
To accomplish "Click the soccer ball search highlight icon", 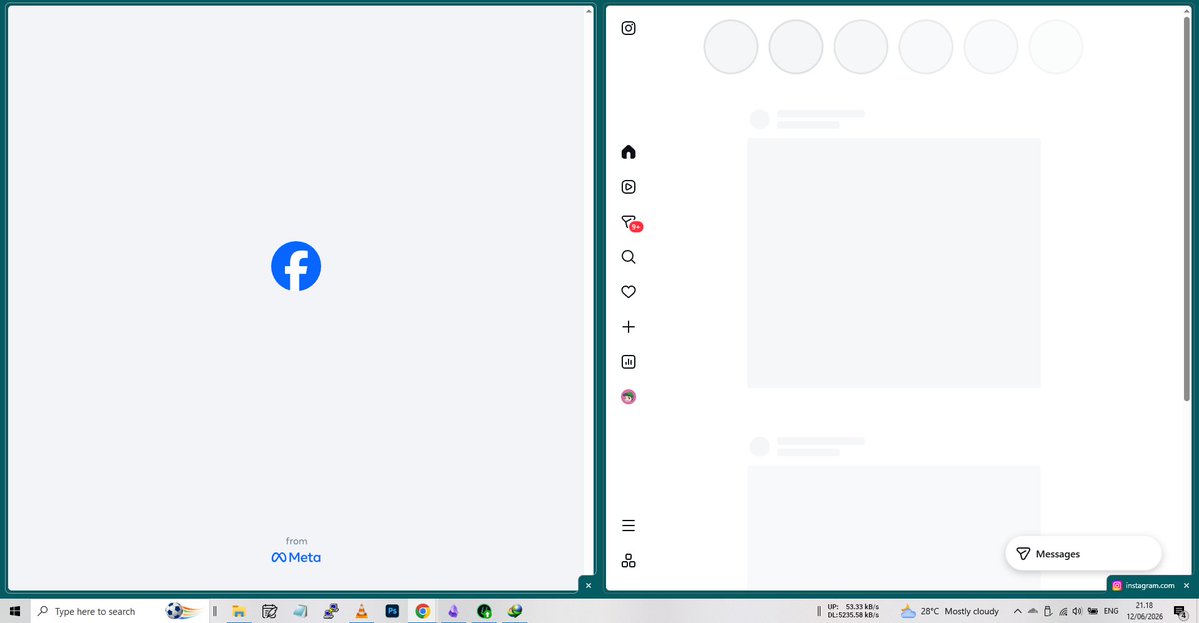I will [183, 611].
